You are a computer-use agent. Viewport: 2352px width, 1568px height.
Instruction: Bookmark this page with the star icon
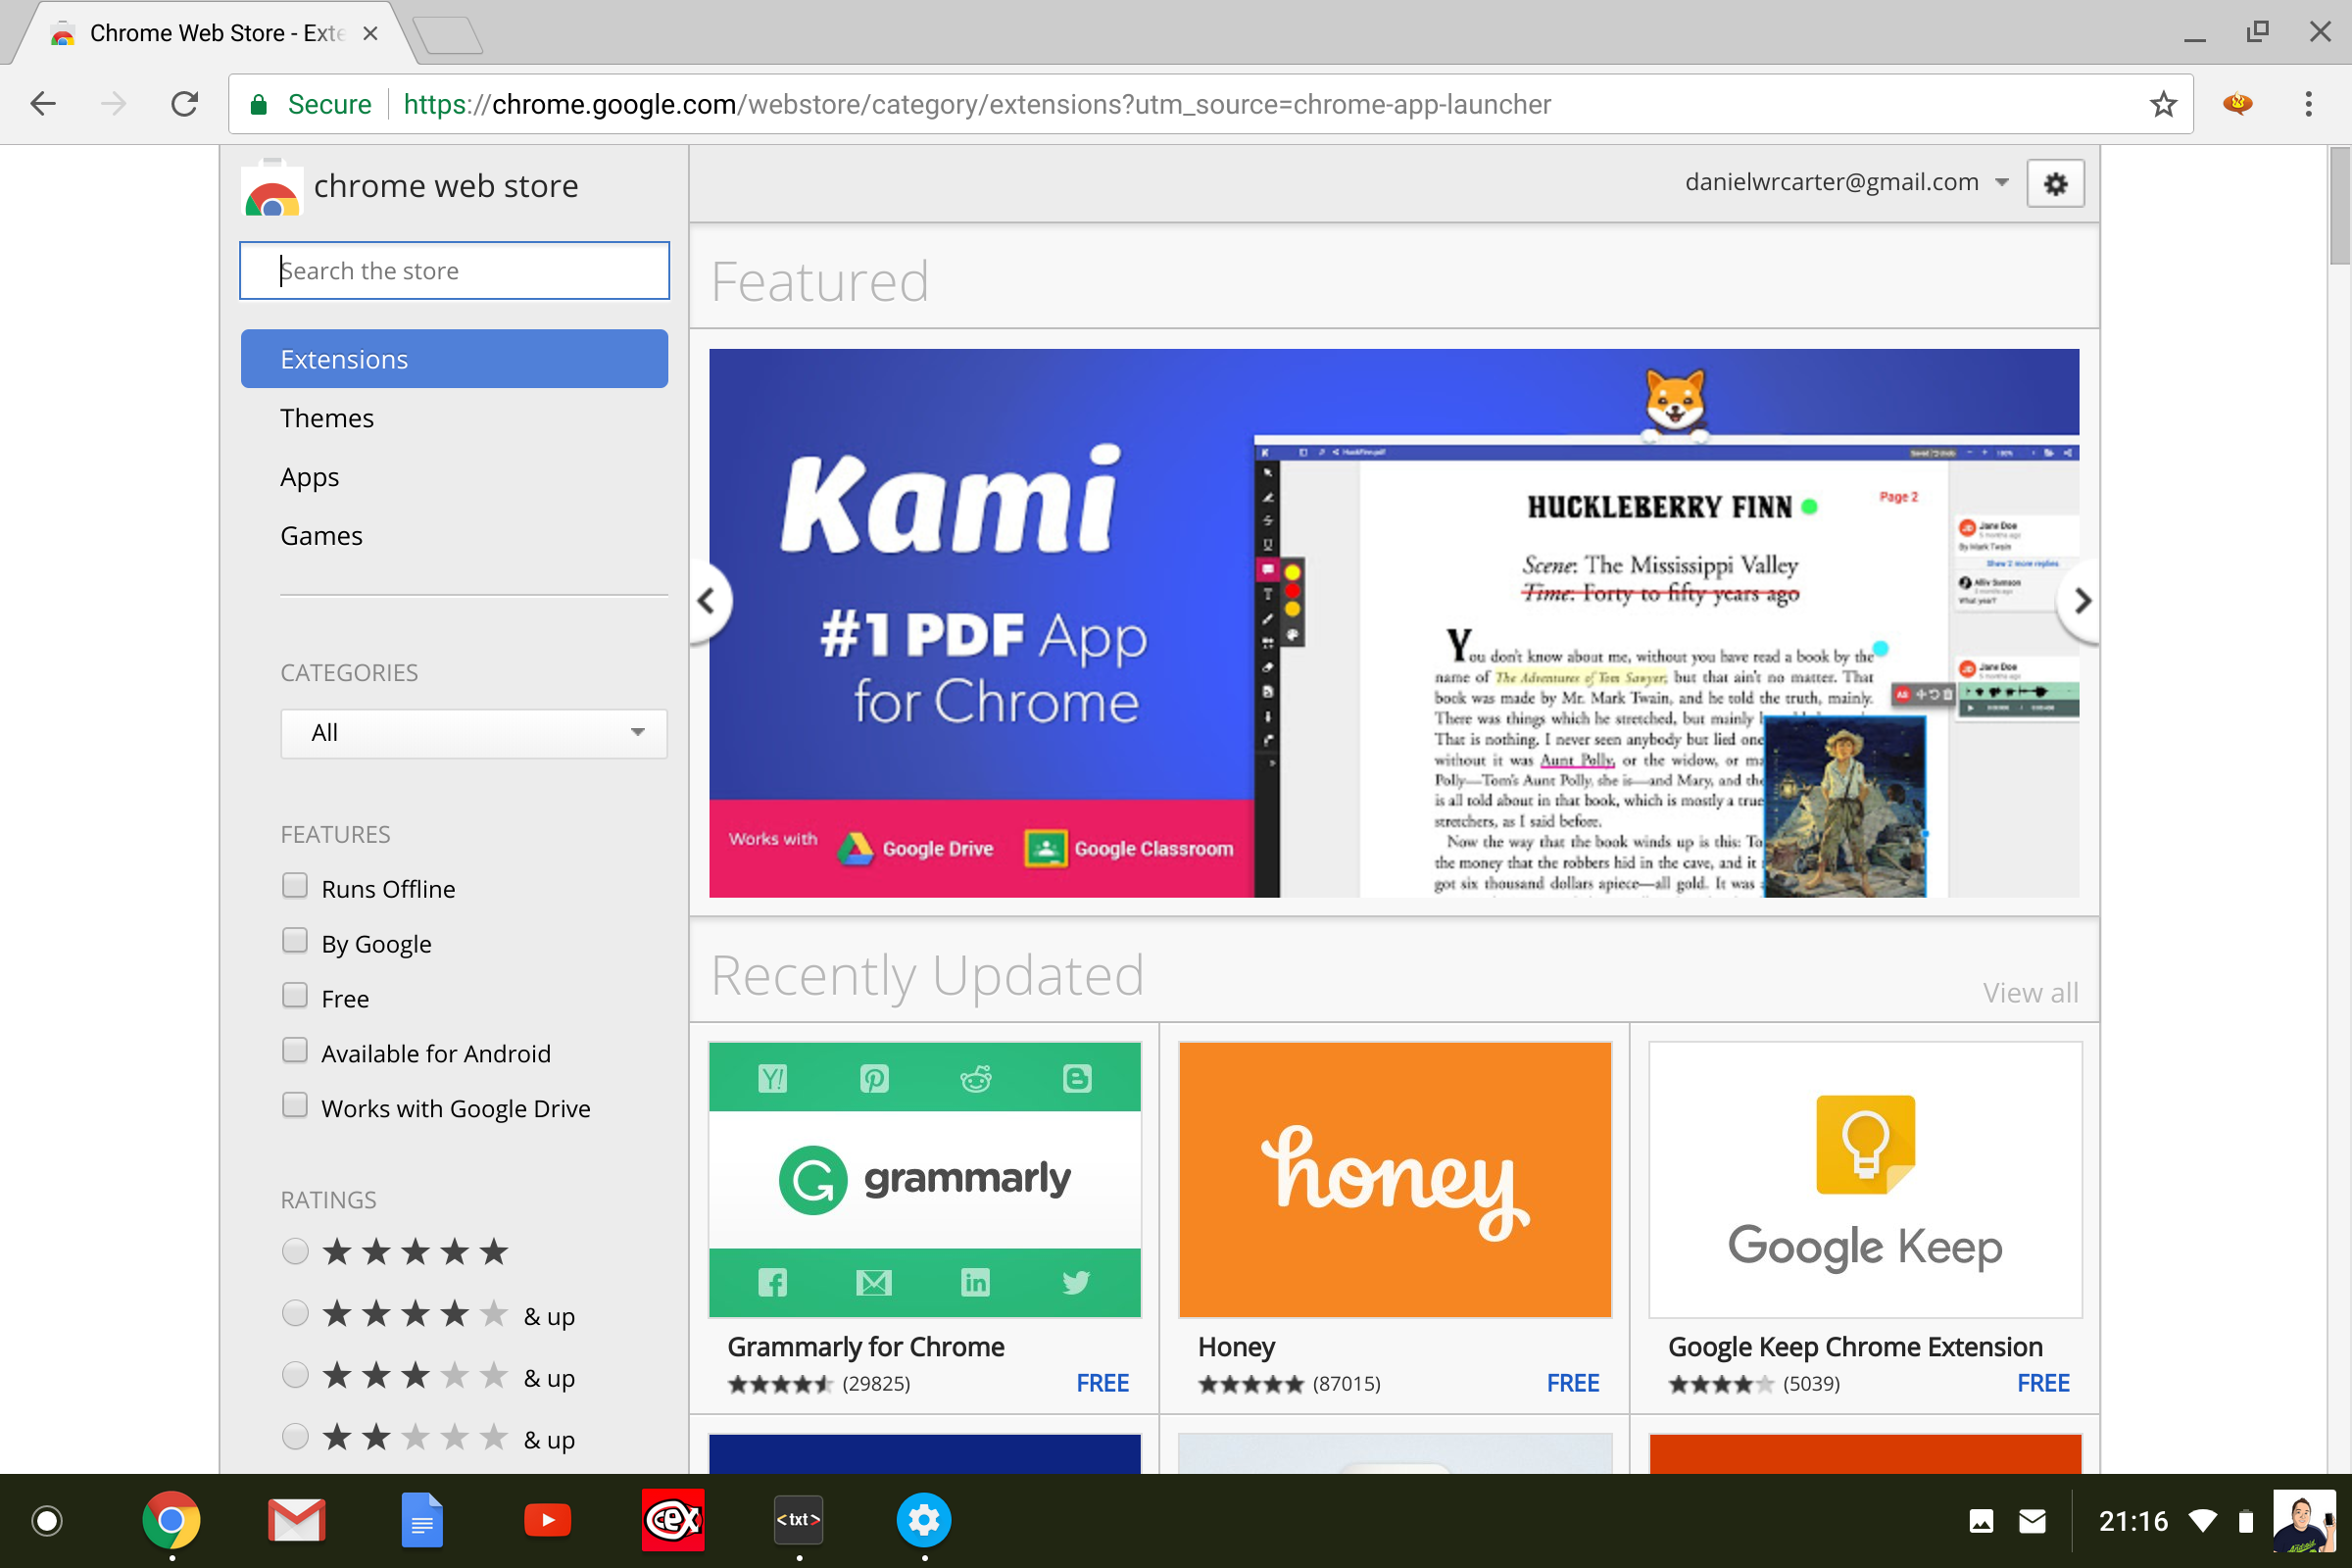(2163, 104)
